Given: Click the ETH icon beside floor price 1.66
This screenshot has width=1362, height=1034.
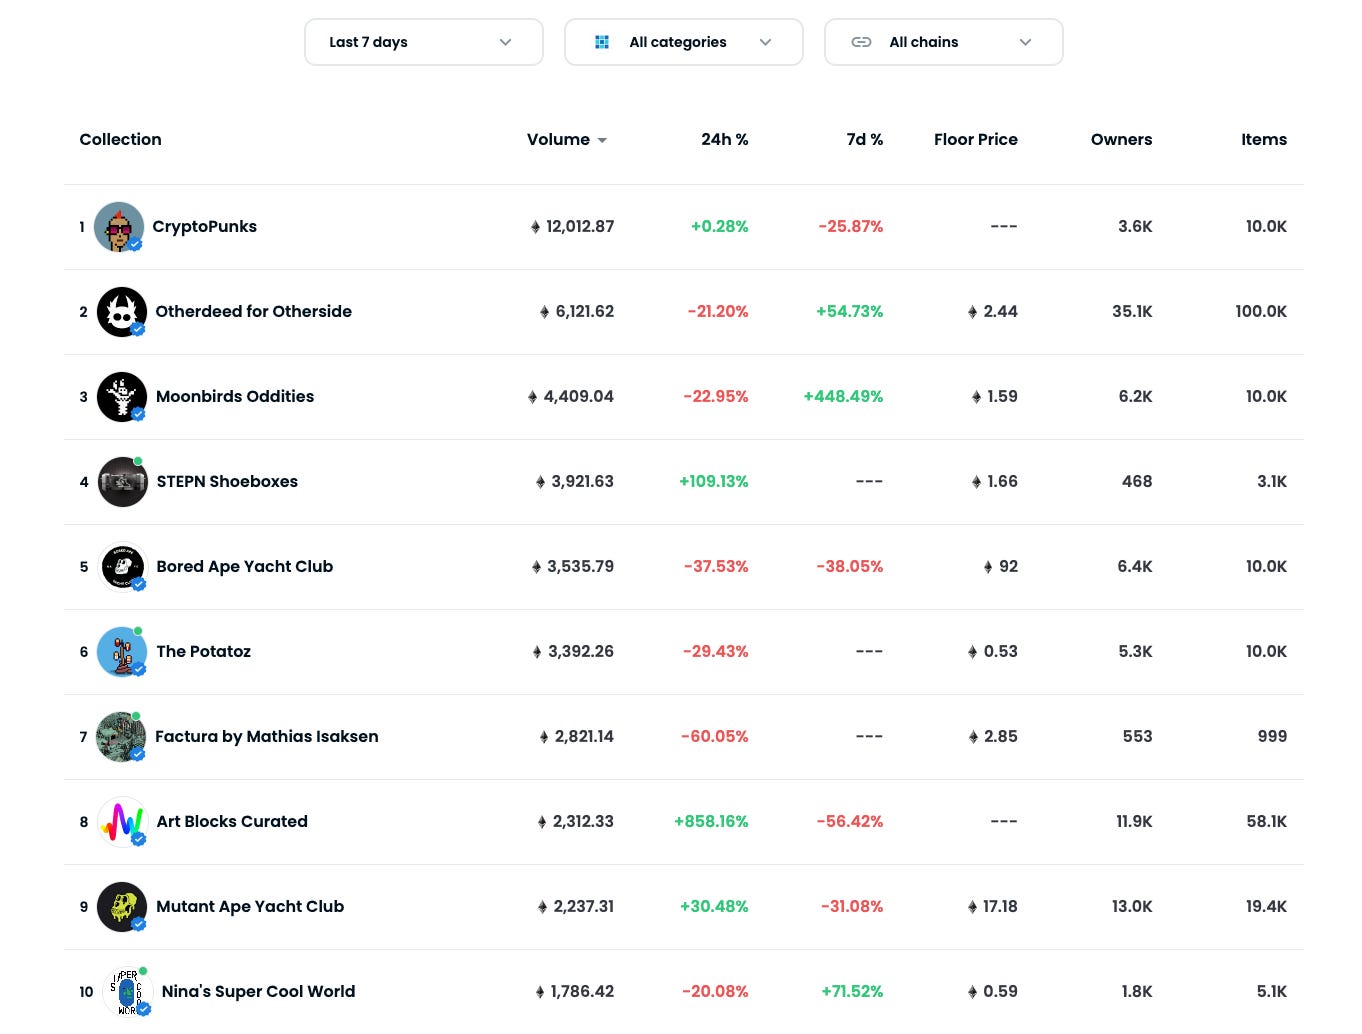Looking at the screenshot, I should click(x=977, y=482).
